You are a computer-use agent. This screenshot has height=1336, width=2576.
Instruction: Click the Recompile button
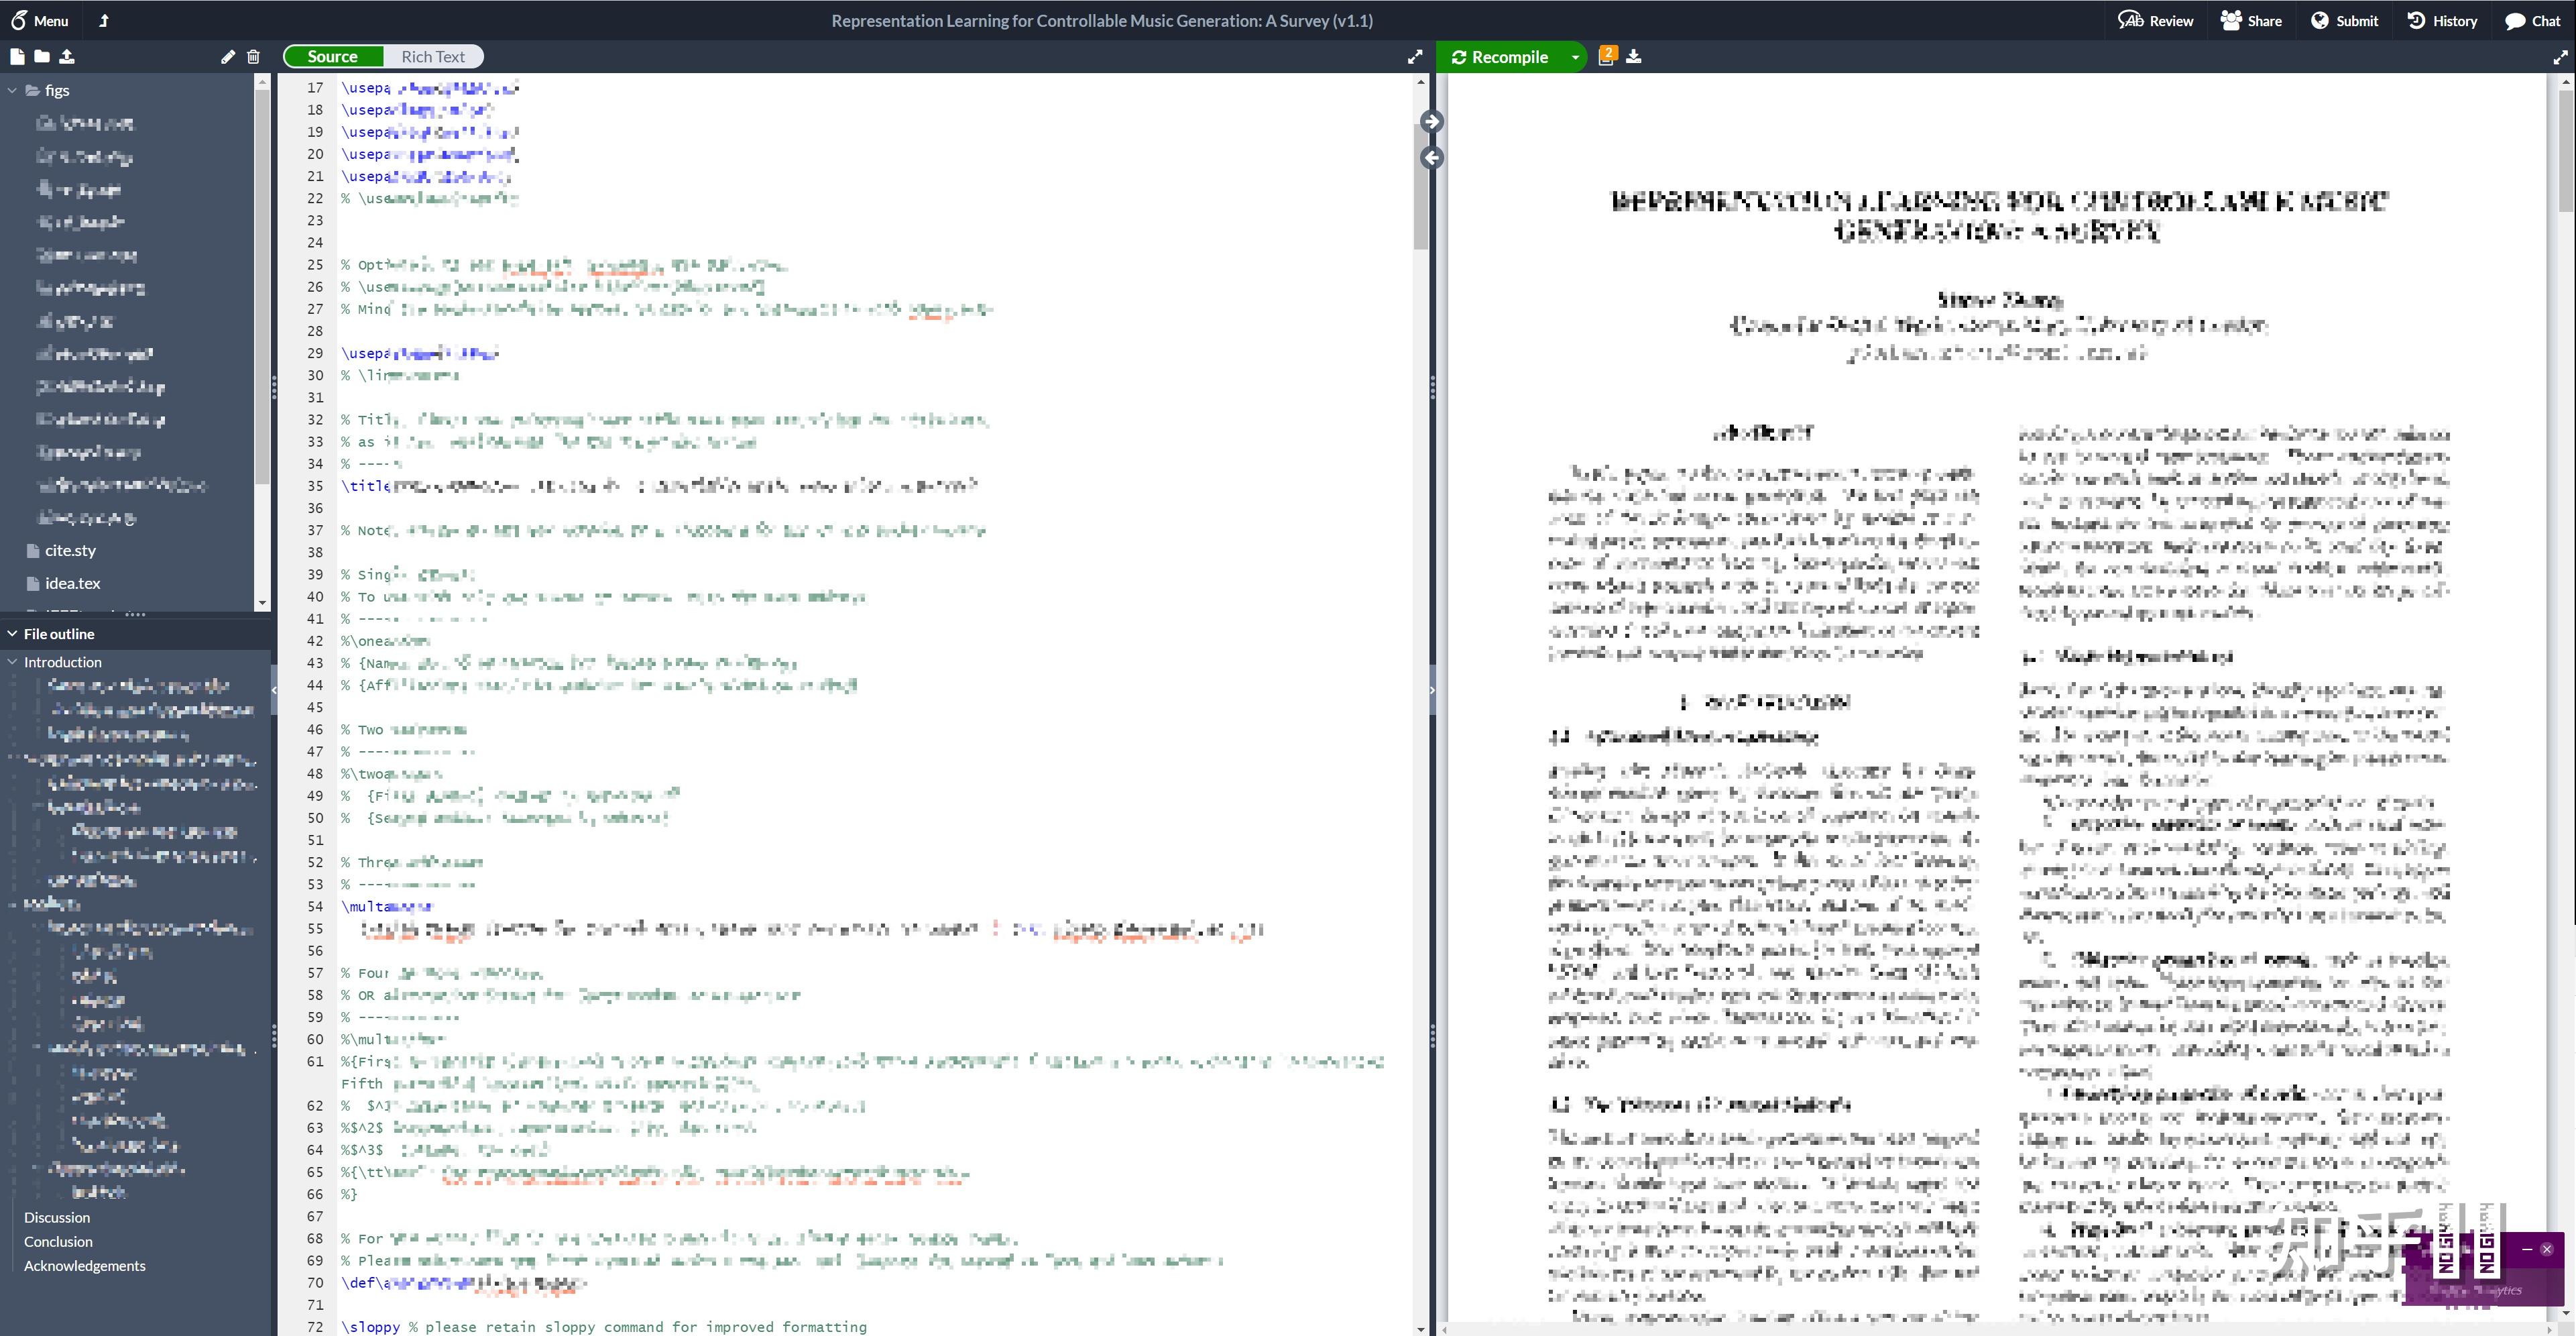tap(1500, 57)
